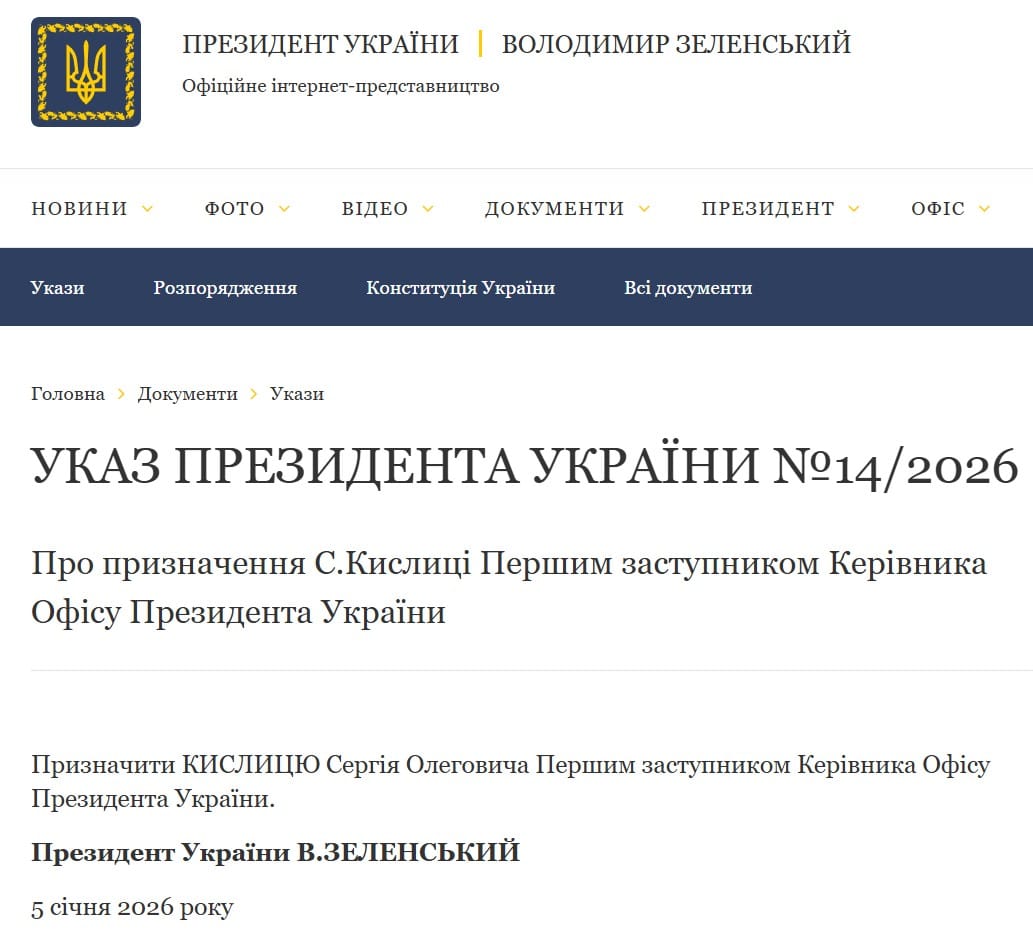Viewport: 1033px width, 937px height.
Task: Expand the ОФІС menu chevron
Action: [x=985, y=209]
